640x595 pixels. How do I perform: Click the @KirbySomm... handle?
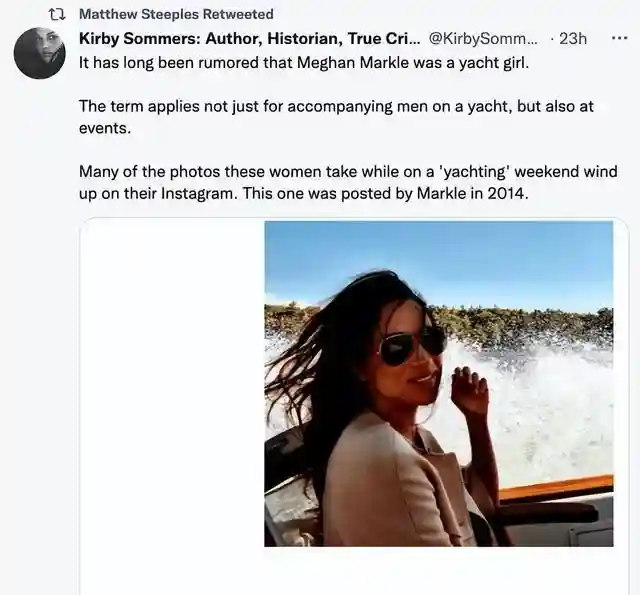tap(483, 39)
